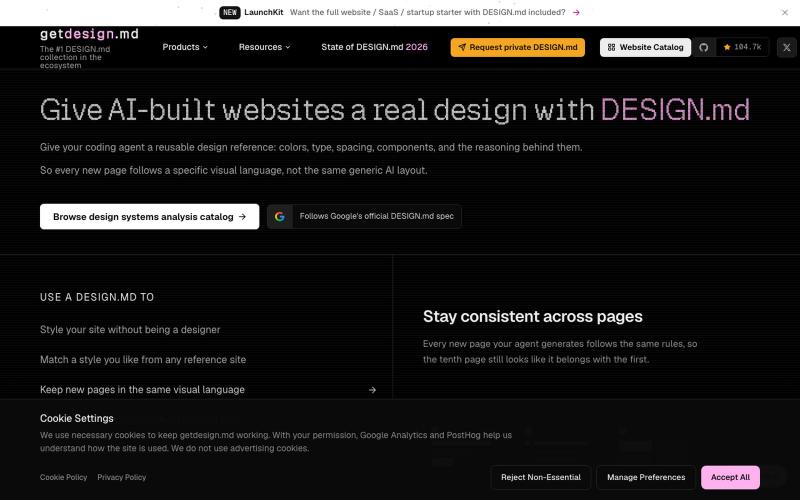Image resolution: width=800 pixels, height=500 pixels.
Task: Open Manage Preferences for cookies
Action: coord(646,478)
